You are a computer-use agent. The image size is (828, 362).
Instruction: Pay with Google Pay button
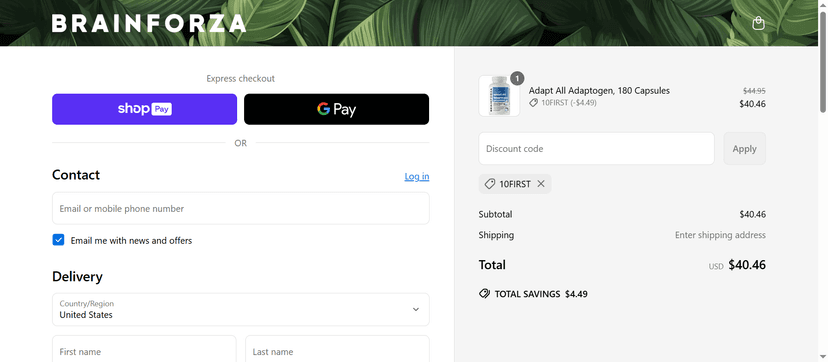coord(336,109)
